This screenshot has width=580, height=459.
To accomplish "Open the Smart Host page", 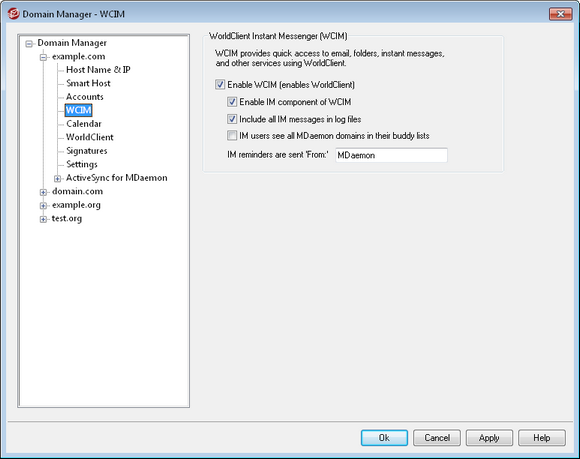I will 88,83.
